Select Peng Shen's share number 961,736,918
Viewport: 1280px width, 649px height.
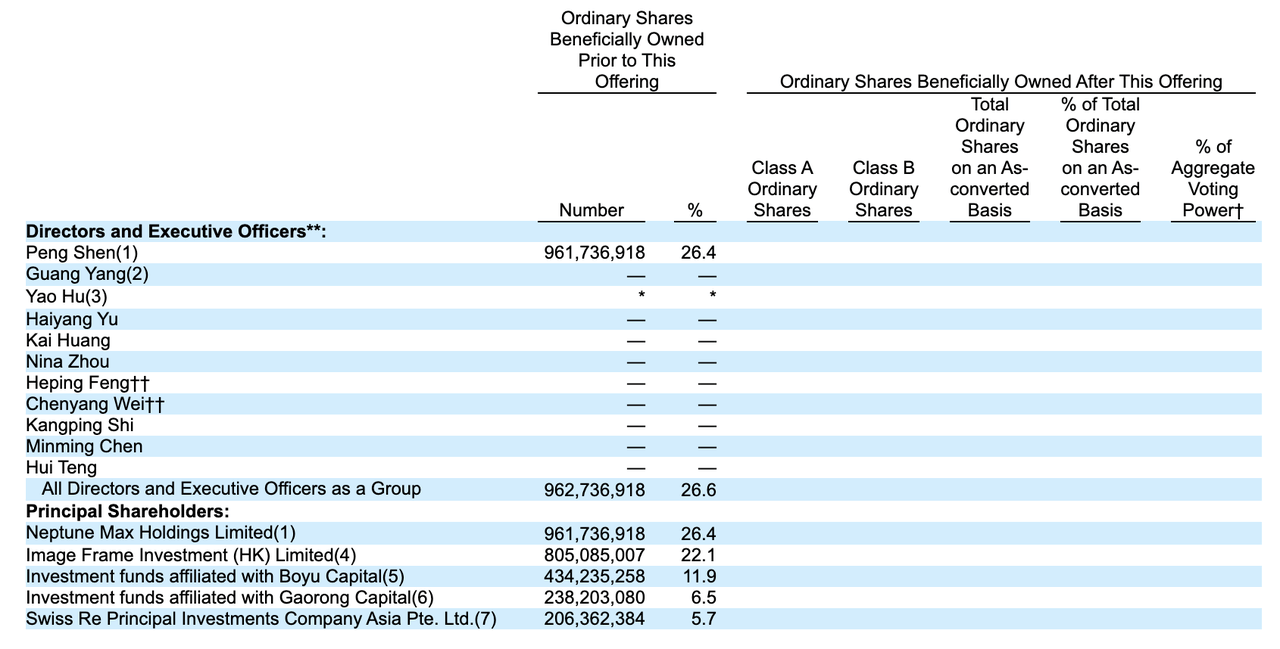click(x=594, y=253)
